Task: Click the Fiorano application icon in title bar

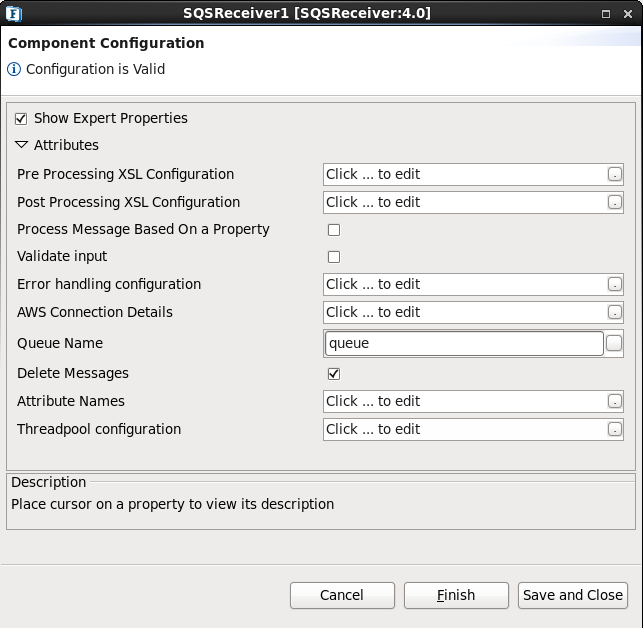Action: (14, 14)
